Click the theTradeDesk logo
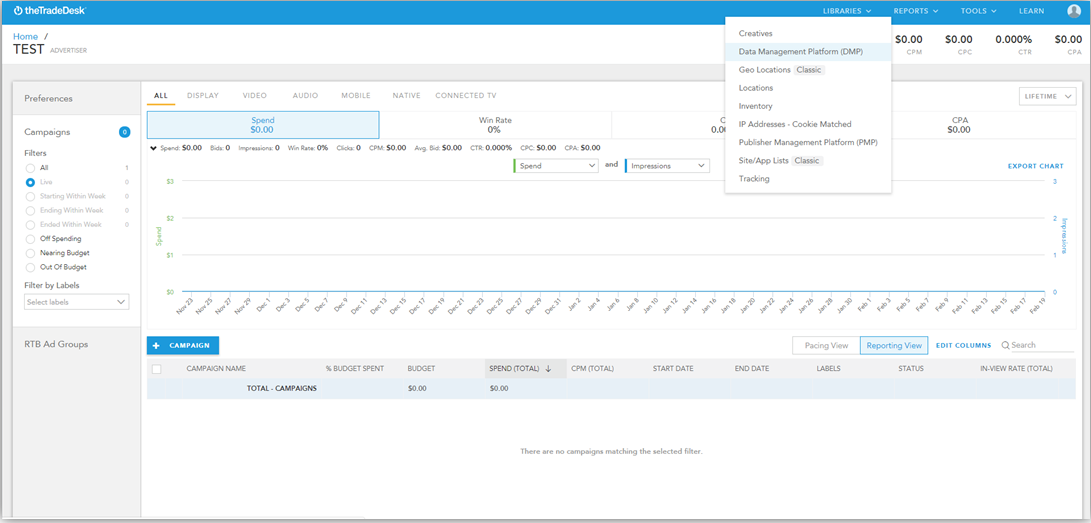 point(49,11)
